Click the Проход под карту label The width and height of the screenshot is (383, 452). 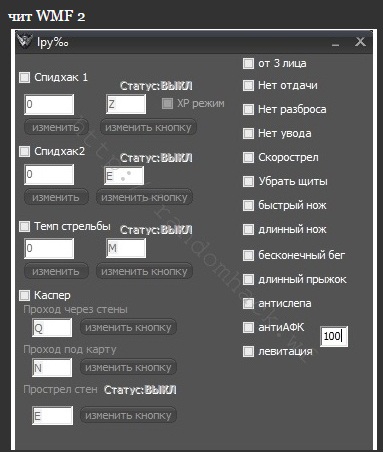[70, 350]
